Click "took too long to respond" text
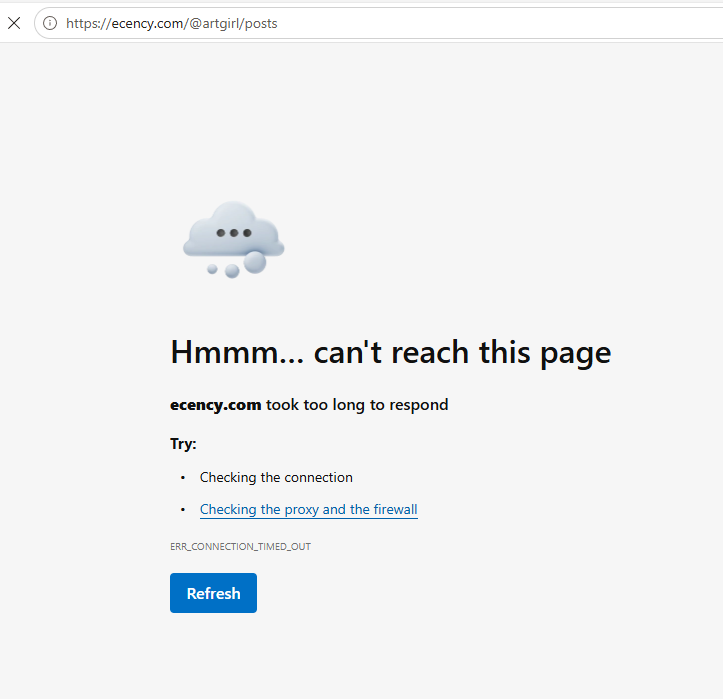 click(x=357, y=405)
